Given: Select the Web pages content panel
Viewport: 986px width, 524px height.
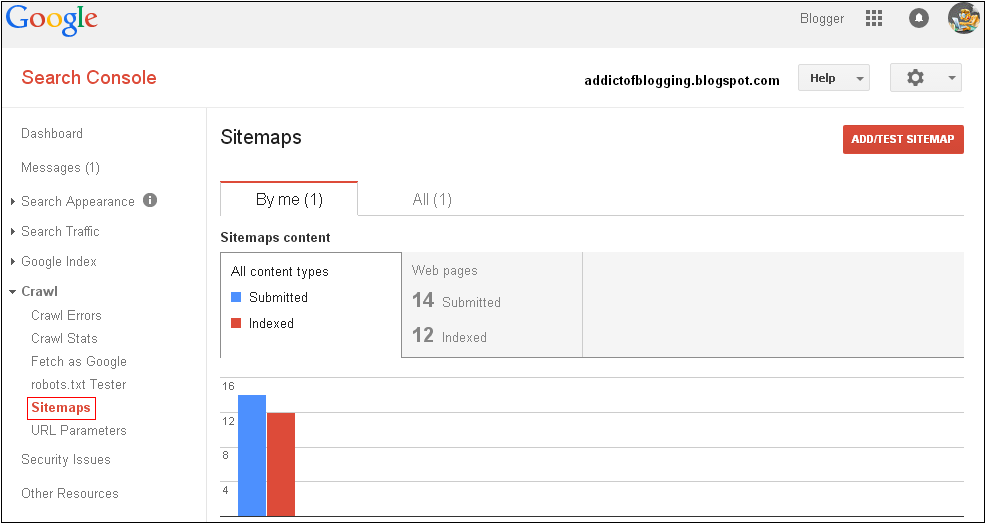Looking at the screenshot, I should coord(492,304).
